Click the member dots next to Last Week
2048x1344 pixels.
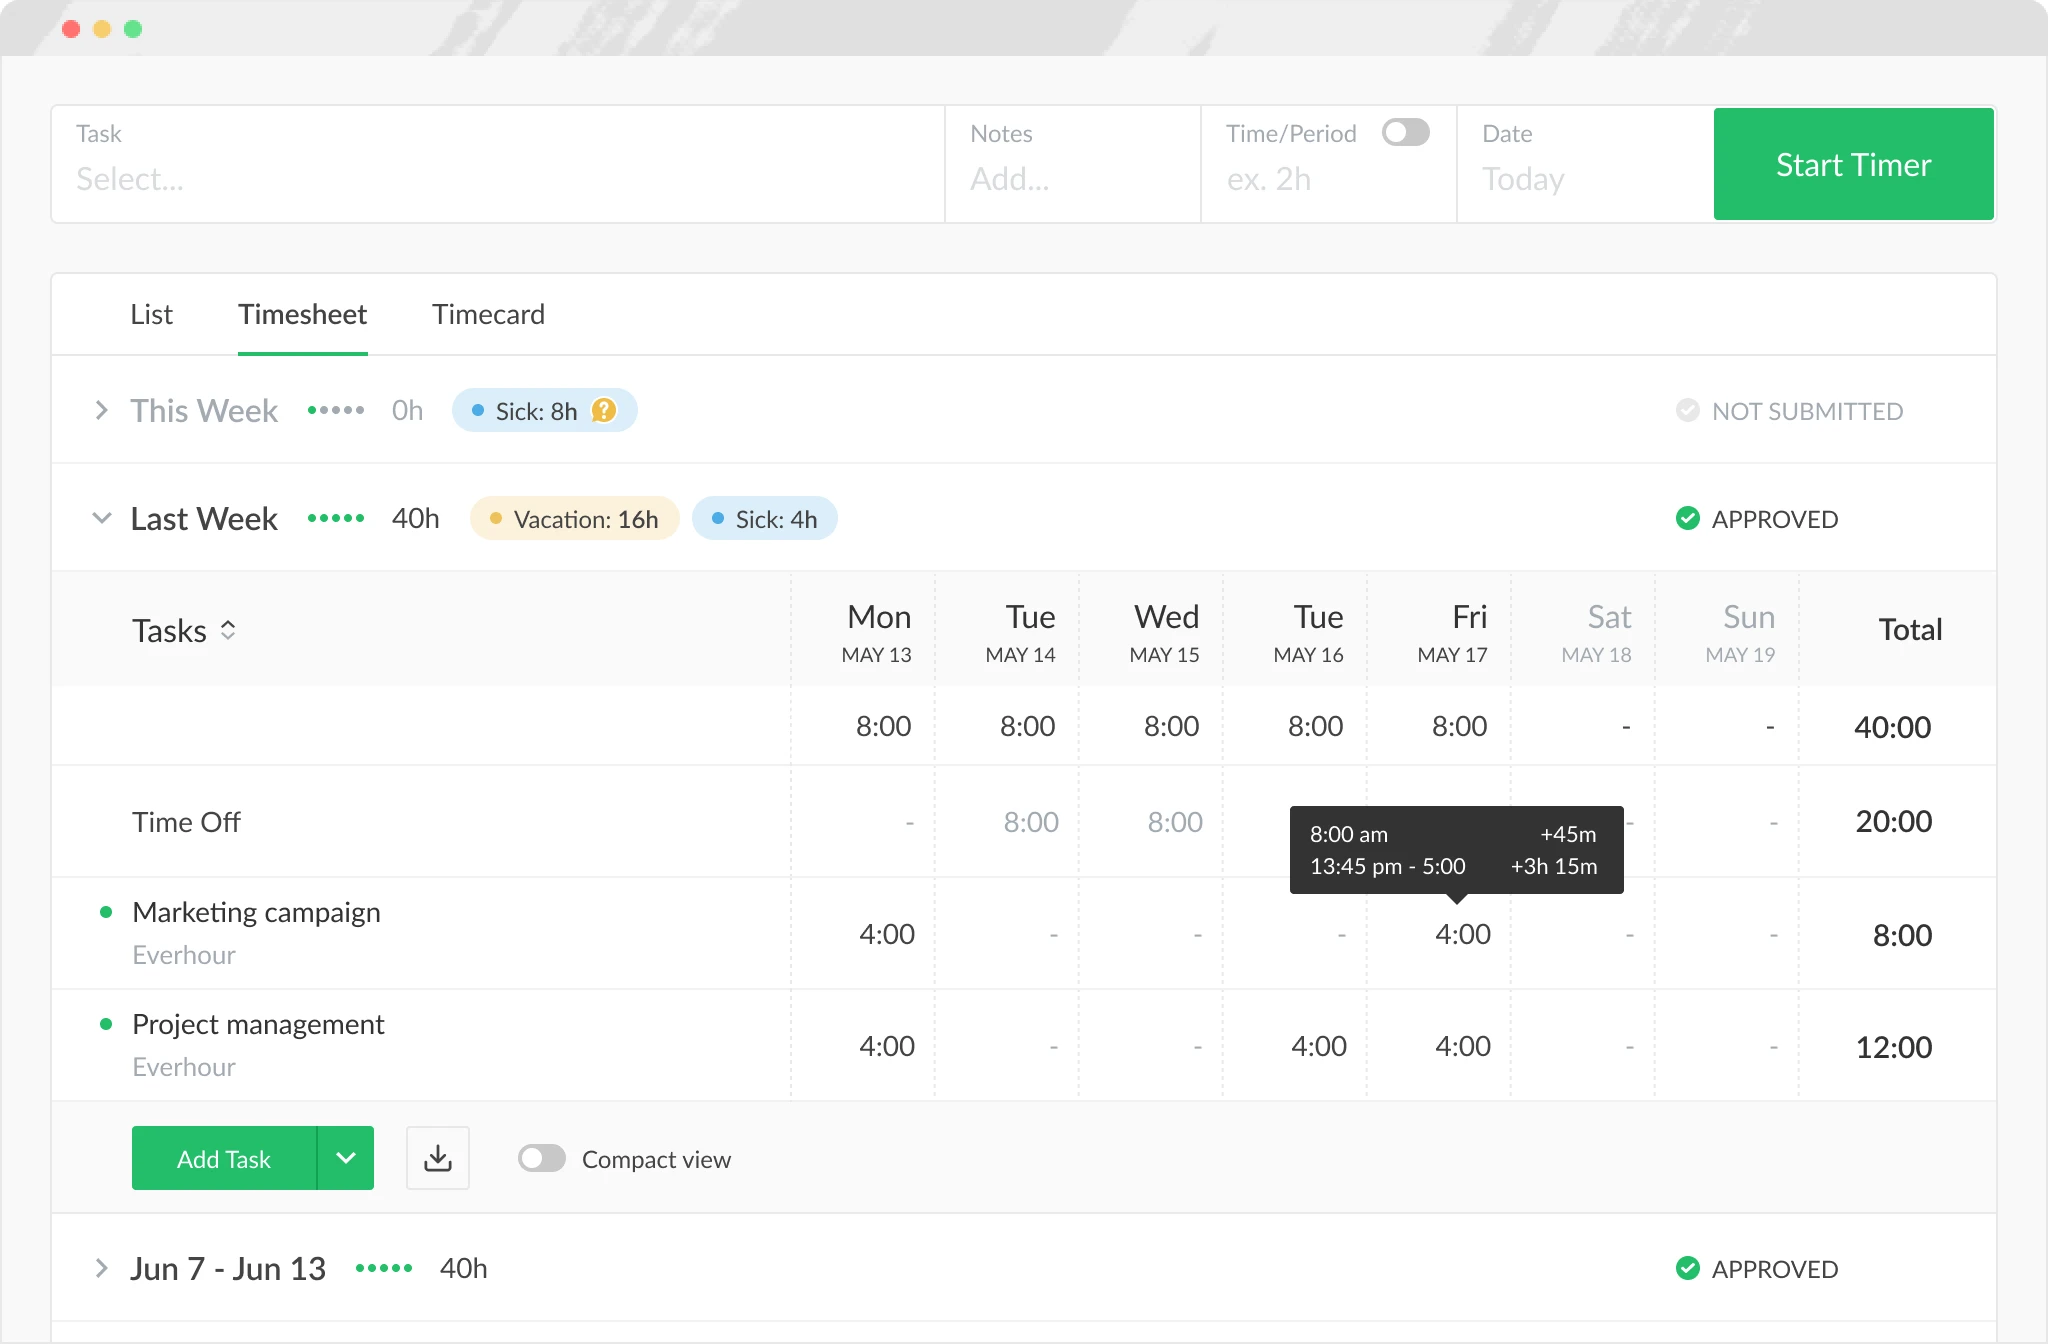336,518
